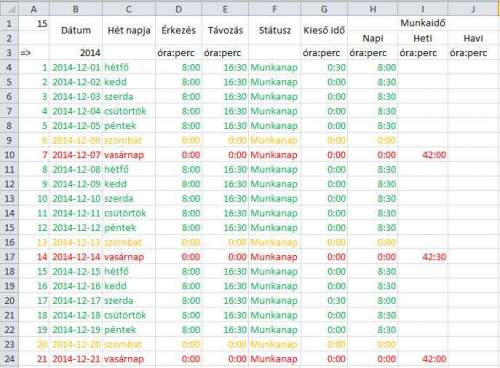Select date cell 2014-12-01
The image size is (500, 368).
click(x=76, y=68)
